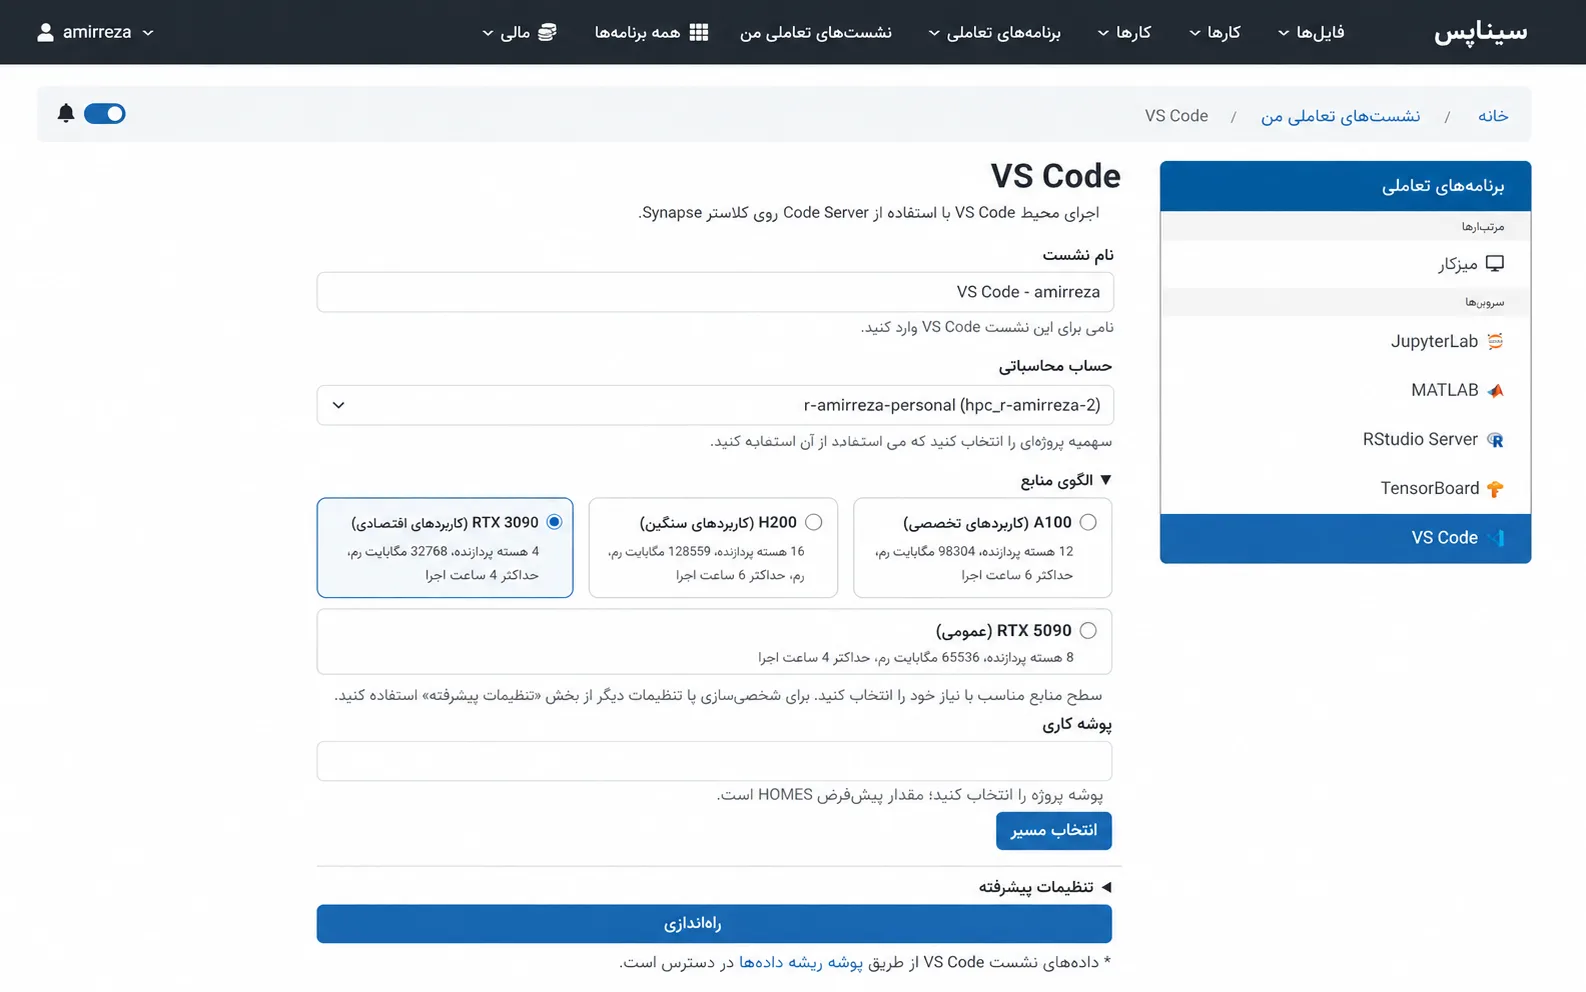1586x992 pixels.
Task: Focus the پوشه کاری input field
Action: point(714,761)
